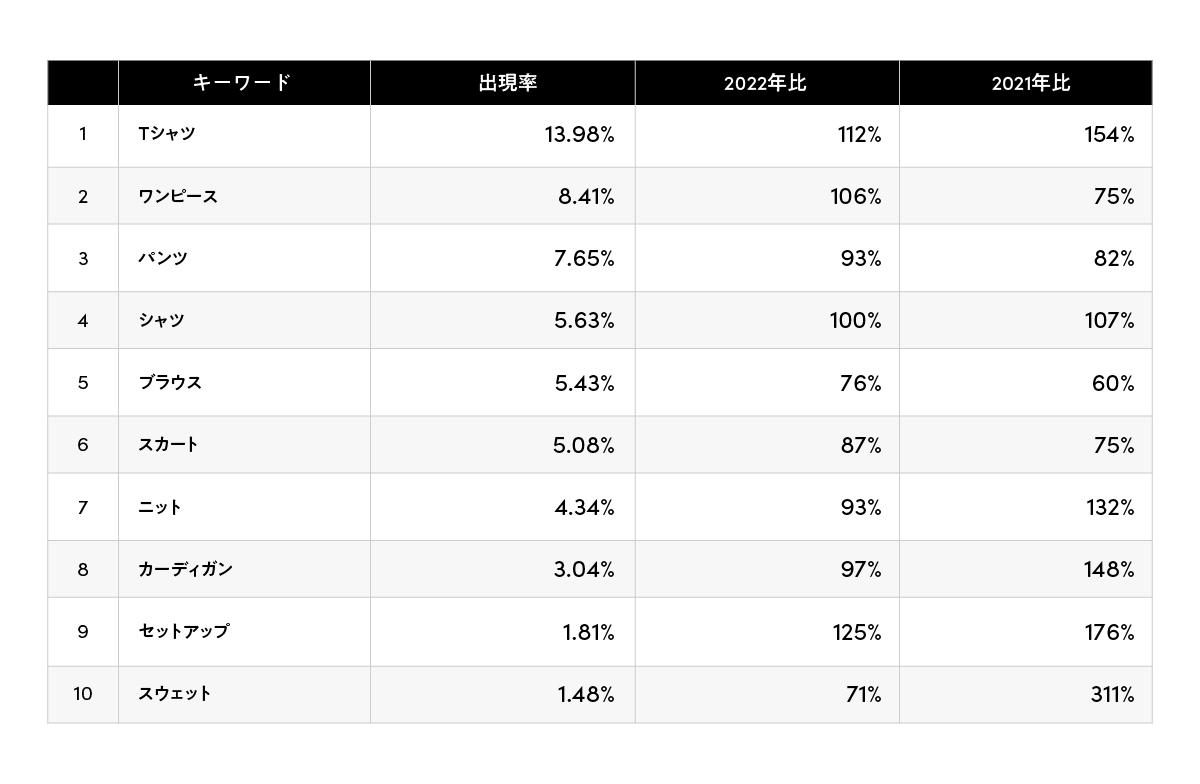Click the 2022年比 column header
Viewport: 1200px width, 784px height.
(x=765, y=83)
